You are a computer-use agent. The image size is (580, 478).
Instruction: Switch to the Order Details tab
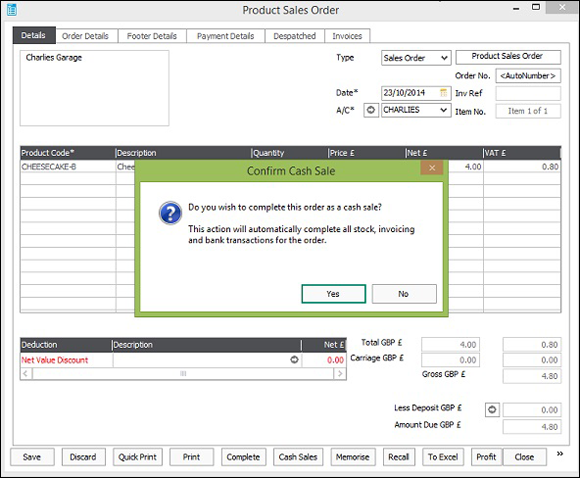[x=85, y=36]
